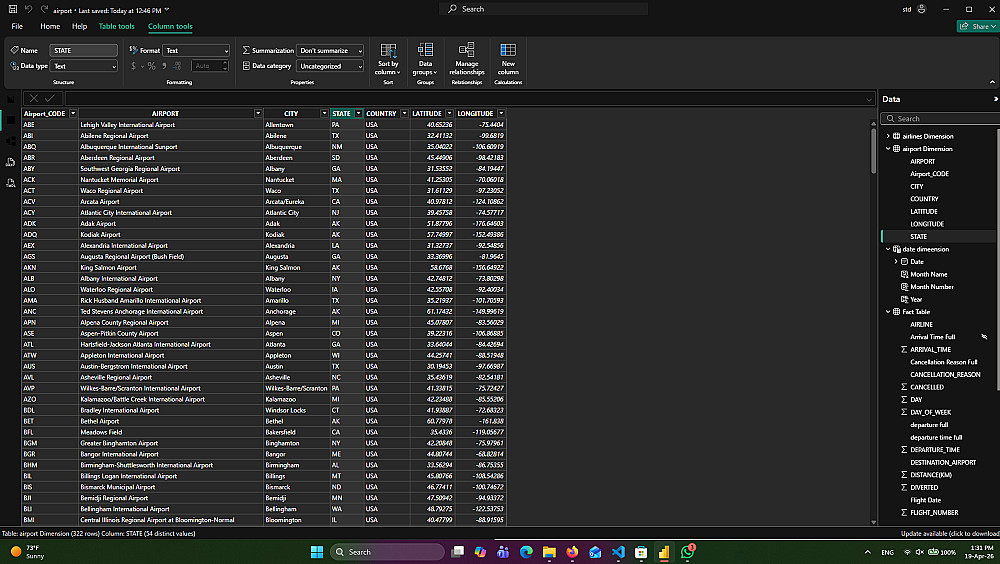Open Format dropdown showing Text
The height and width of the screenshot is (564, 1000).
[x=196, y=50]
